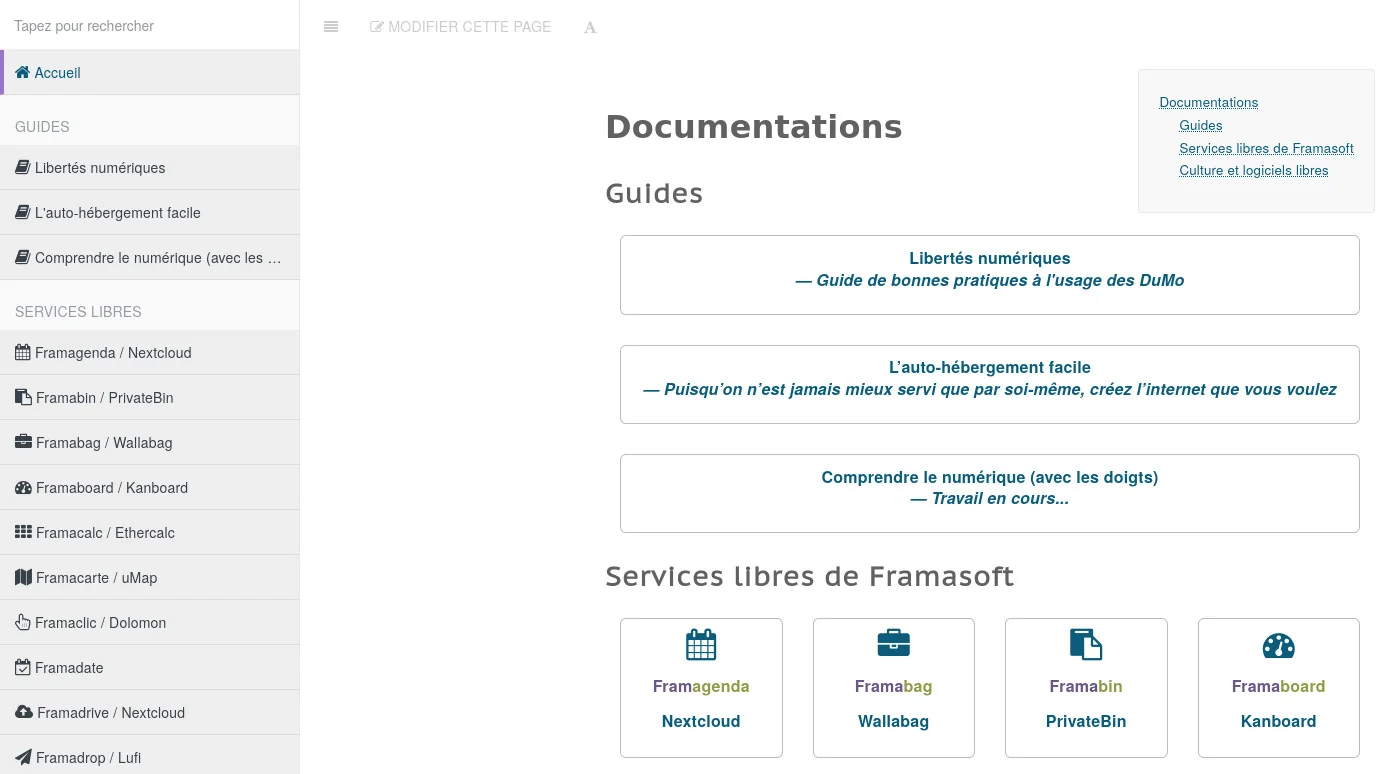
Task: Jump to Services libres de Framasoft link
Action: click(1266, 149)
